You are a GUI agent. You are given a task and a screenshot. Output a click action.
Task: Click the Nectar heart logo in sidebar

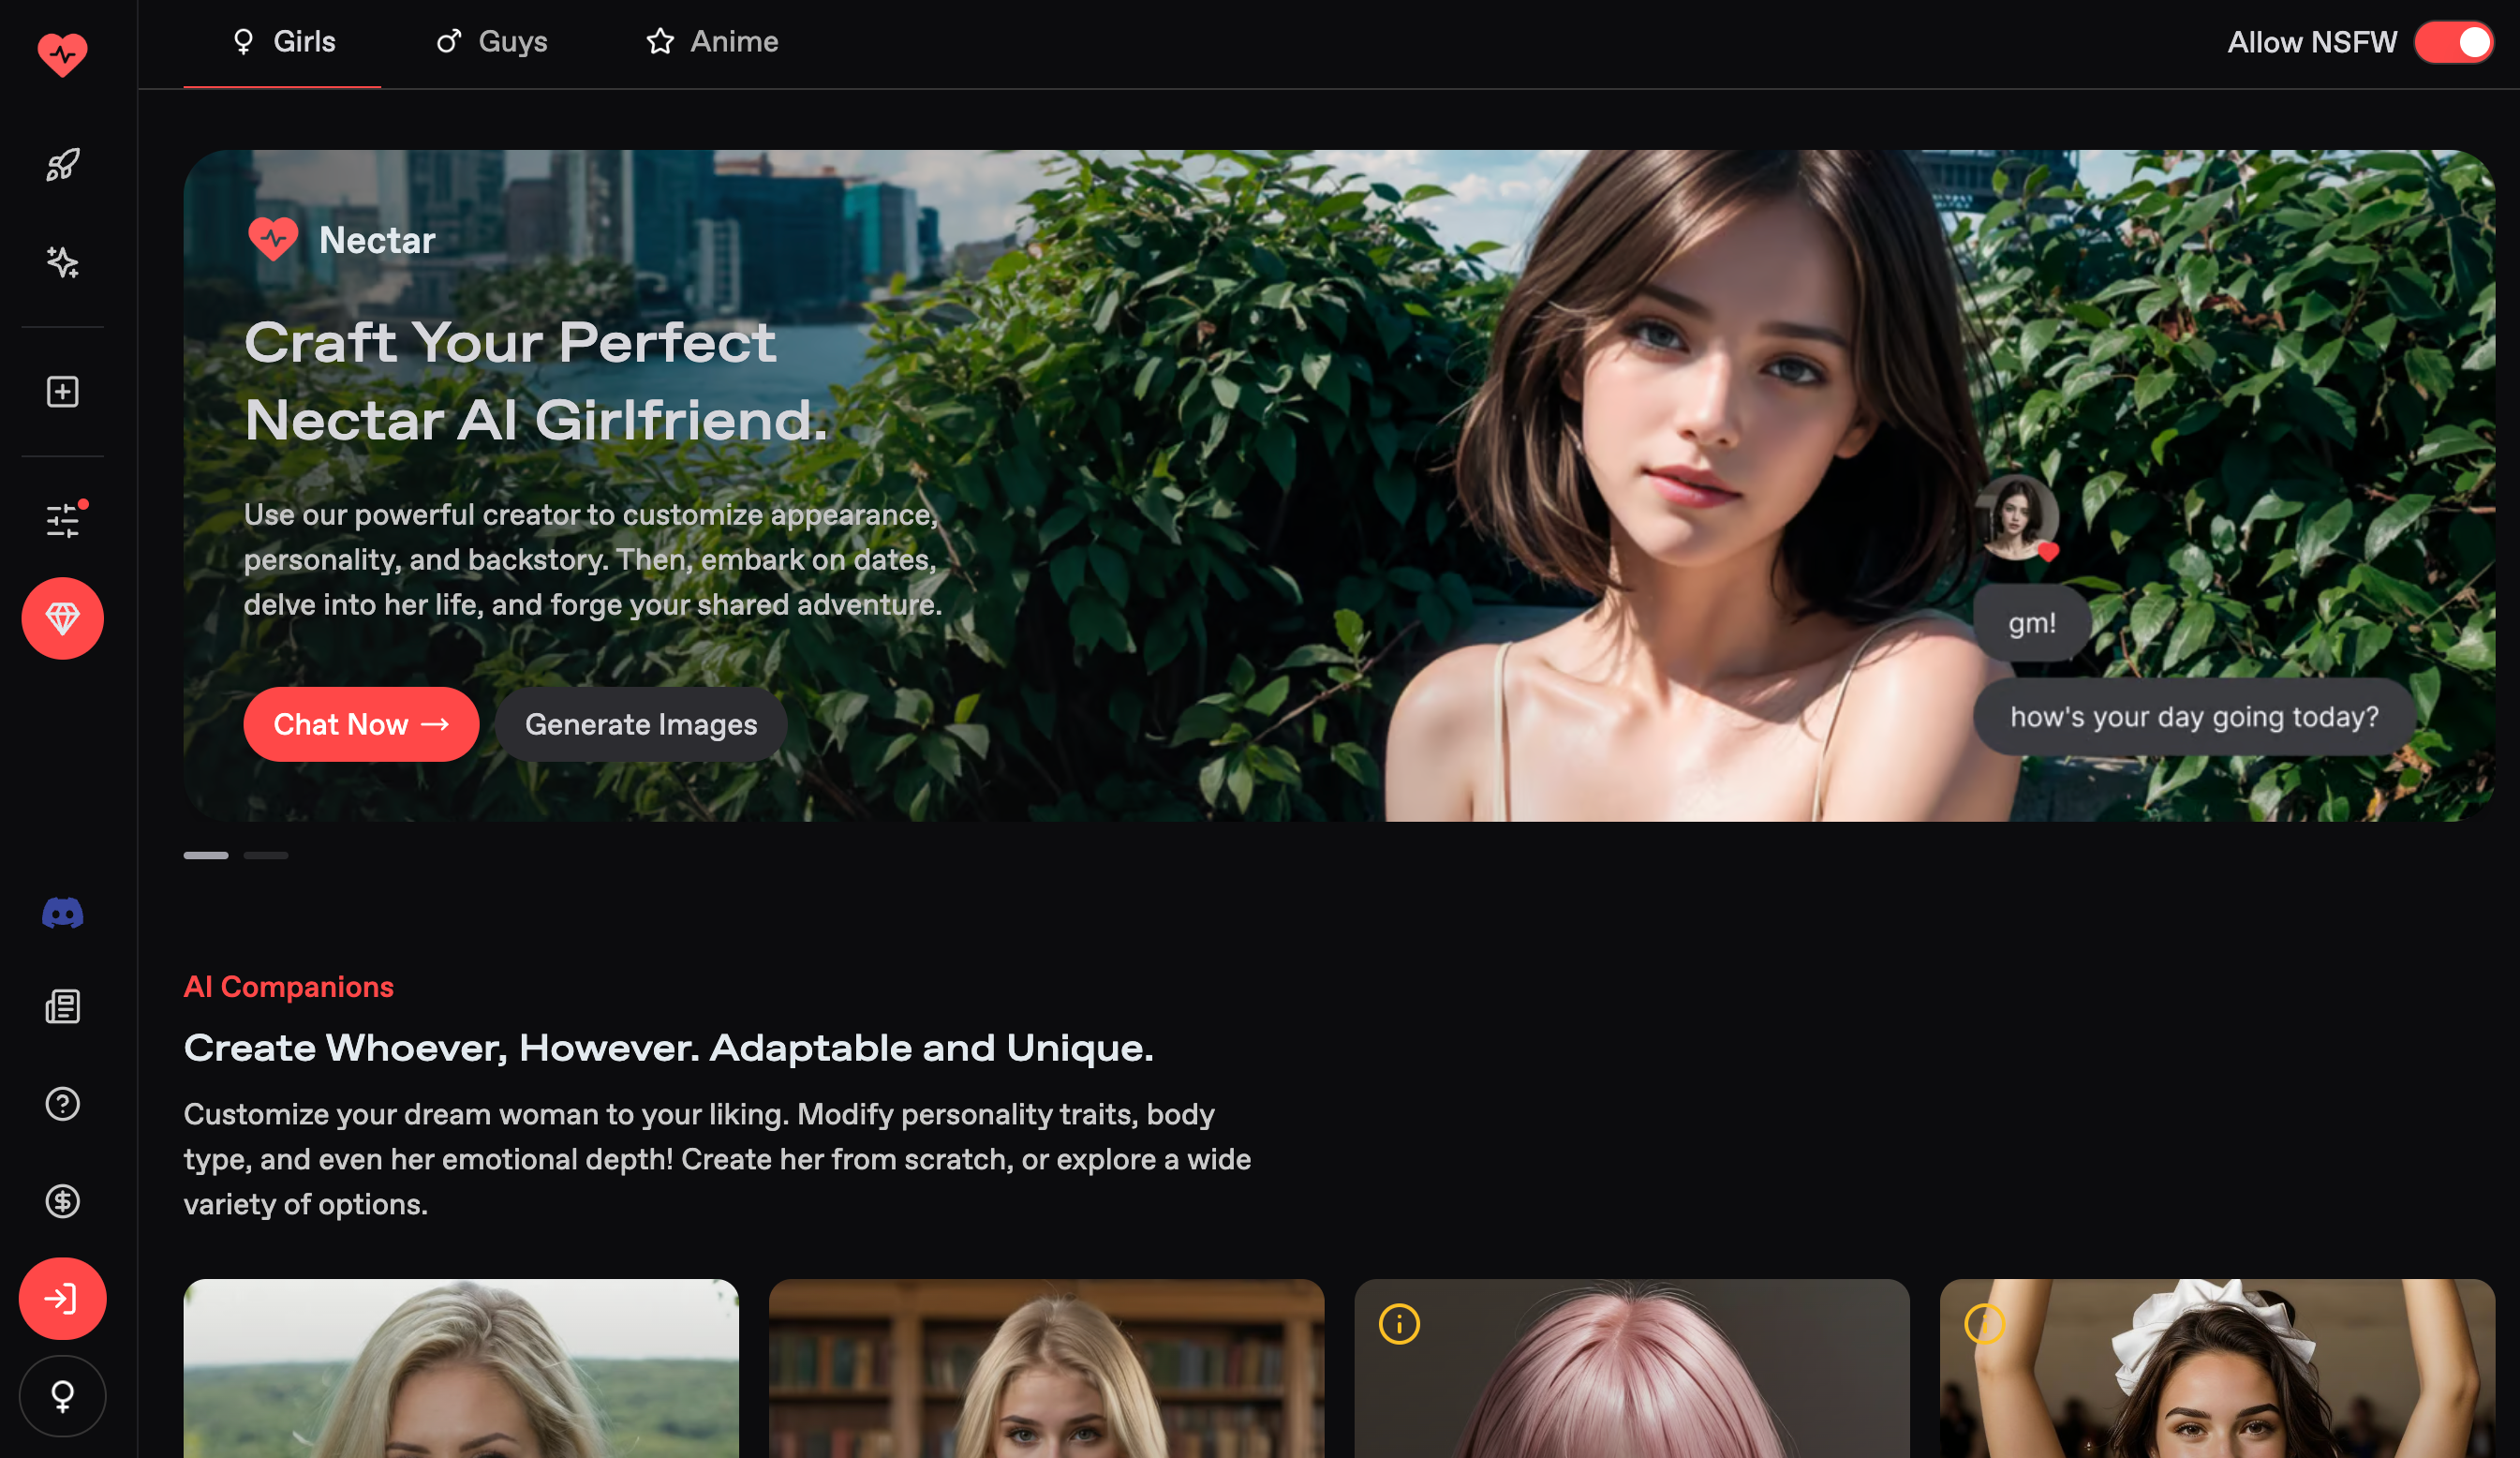(62, 54)
